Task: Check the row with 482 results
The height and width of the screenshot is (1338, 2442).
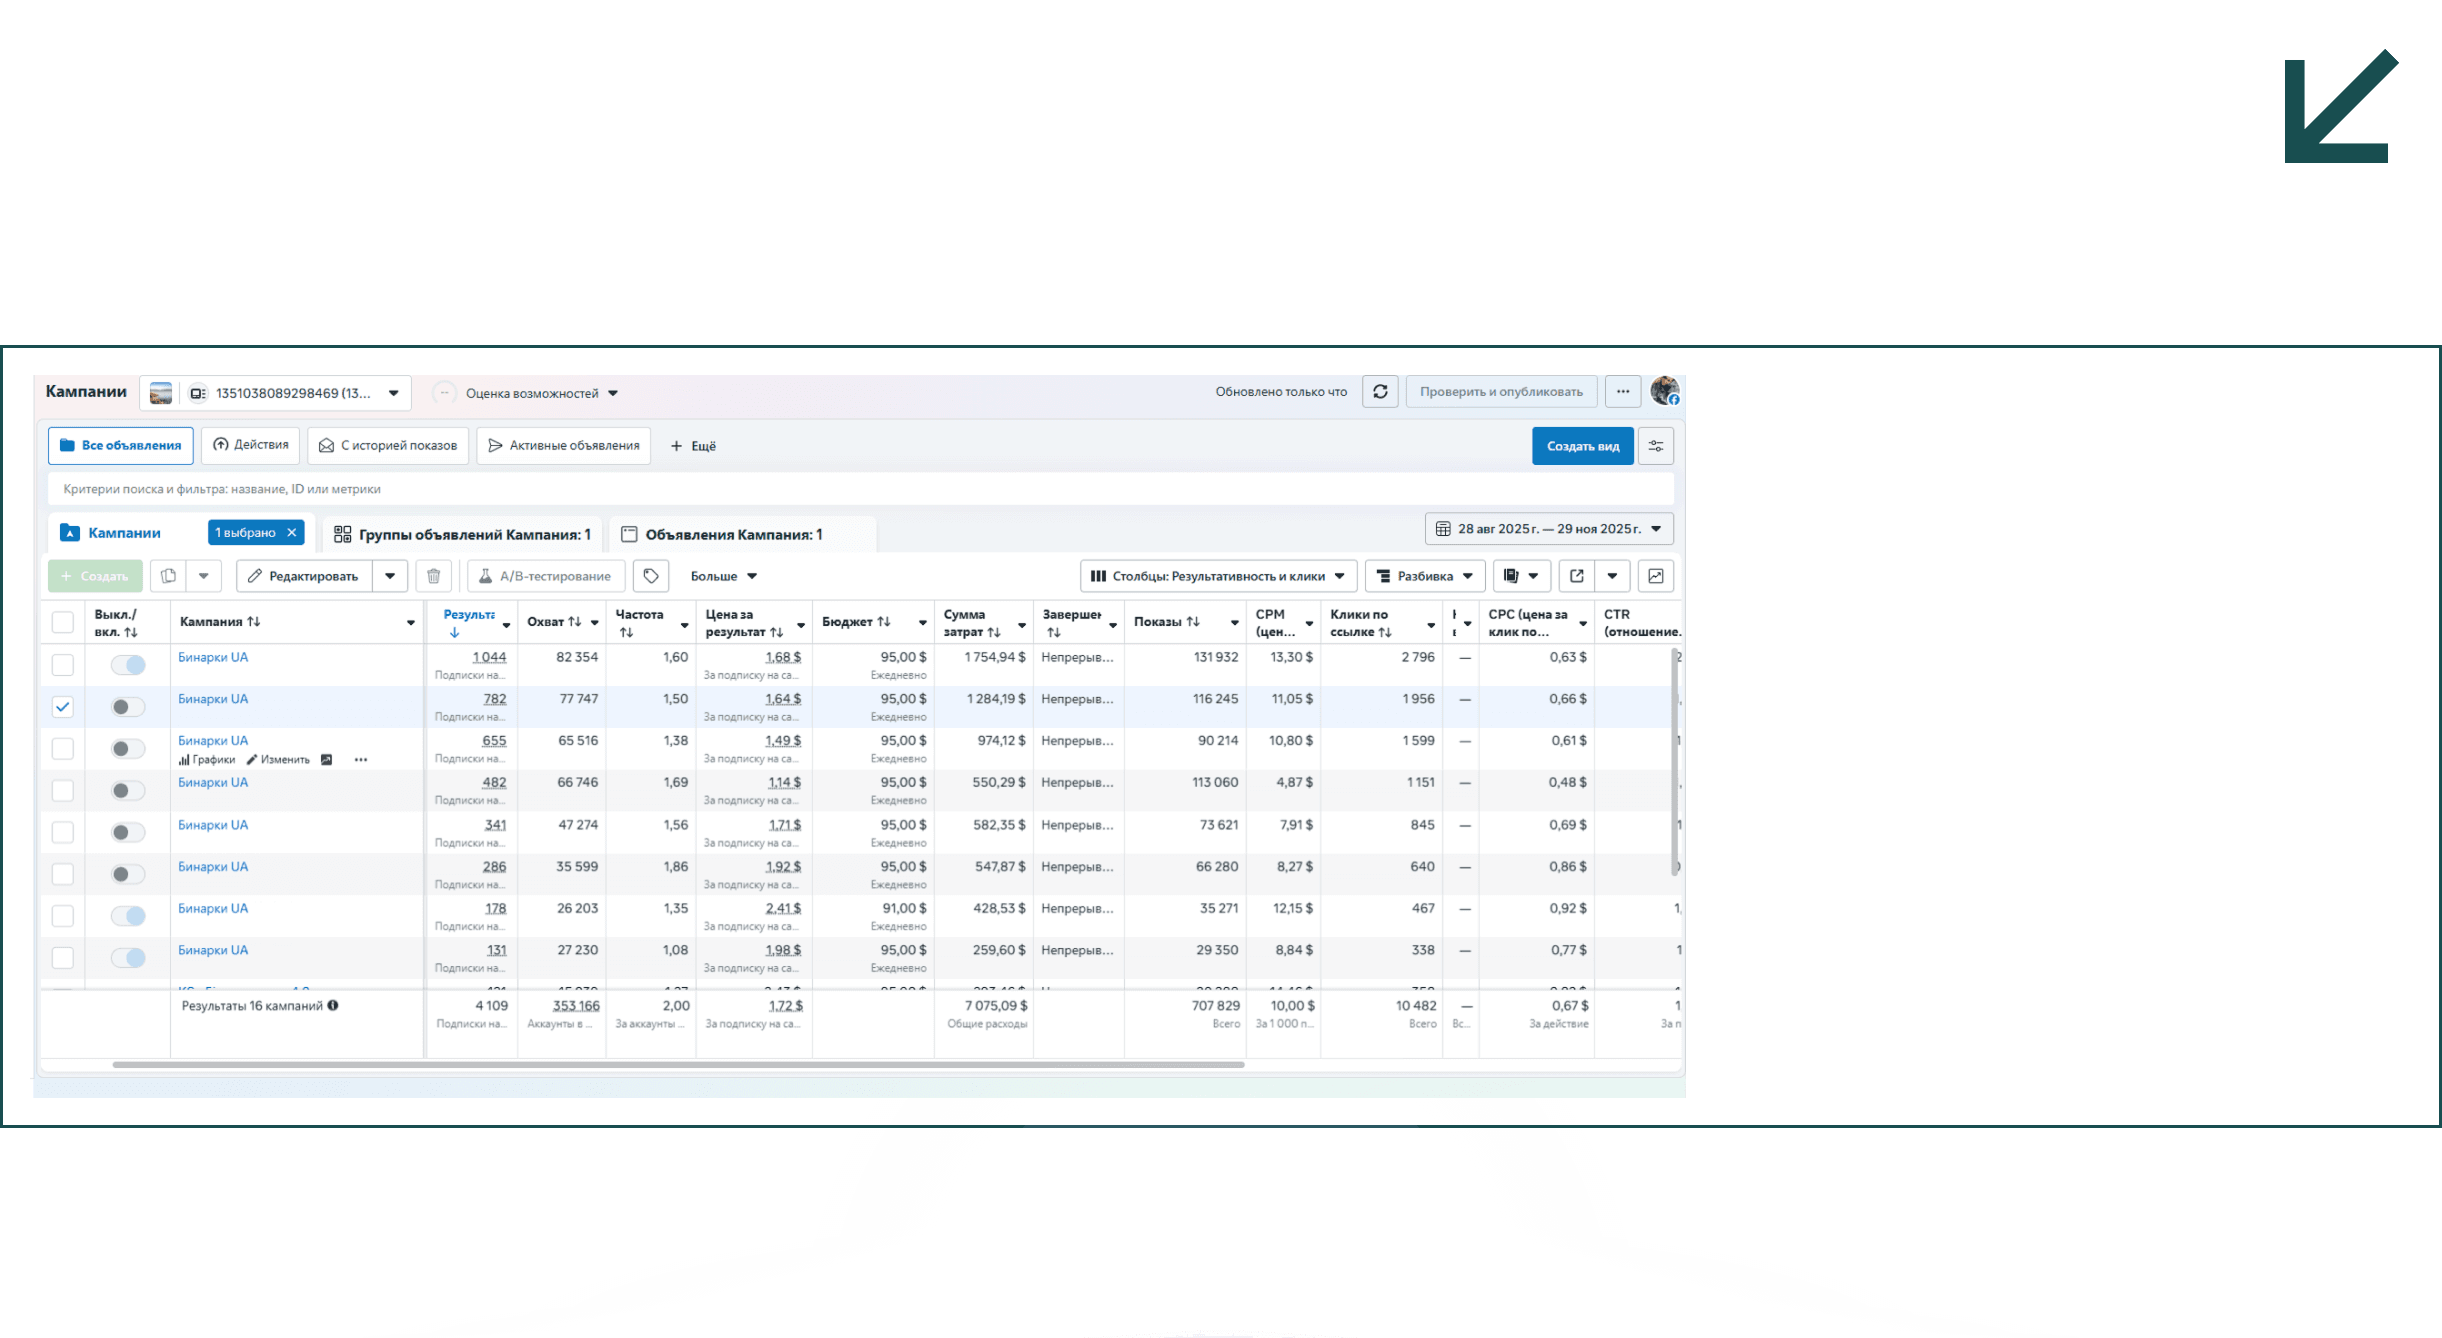Action: coord(62,791)
